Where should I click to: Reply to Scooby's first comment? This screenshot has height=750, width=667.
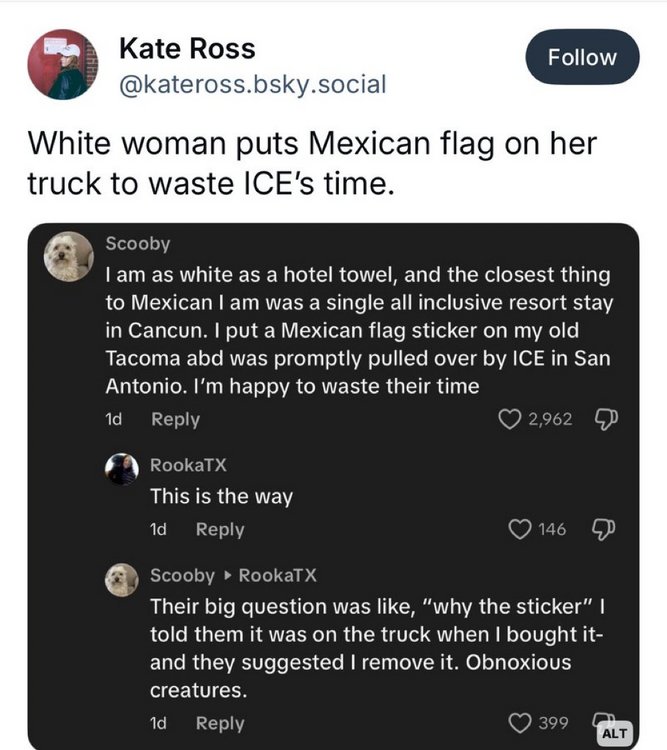point(175,420)
